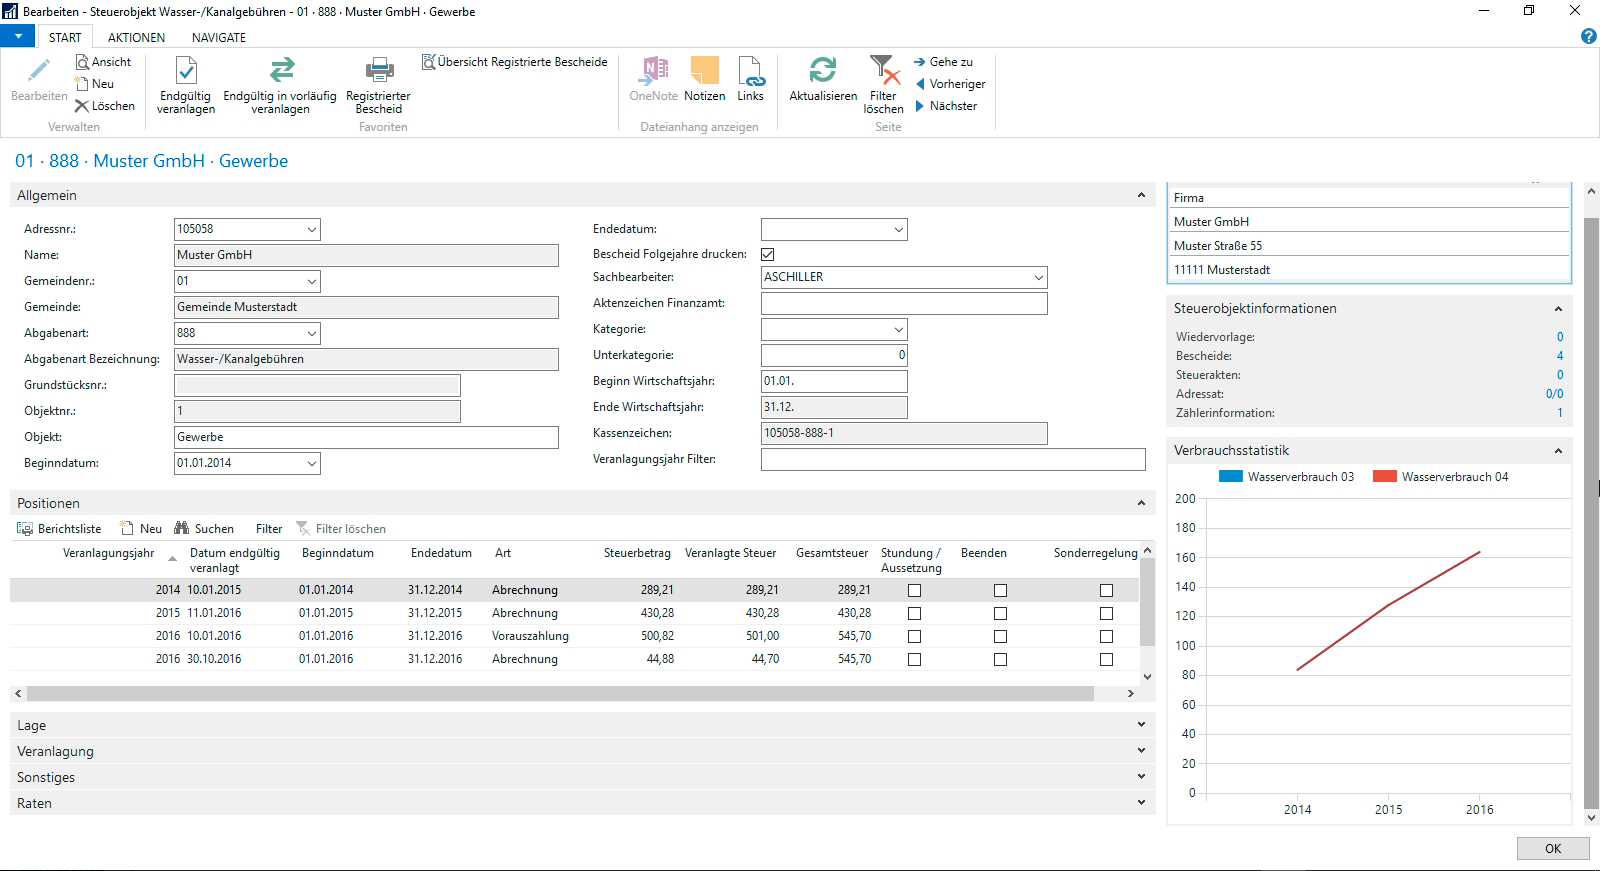Uncheck Bescheid Folgejahre drucken checkbox
Image resolution: width=1600 pixels, height=871 pixels.
(x=768, y=254)
